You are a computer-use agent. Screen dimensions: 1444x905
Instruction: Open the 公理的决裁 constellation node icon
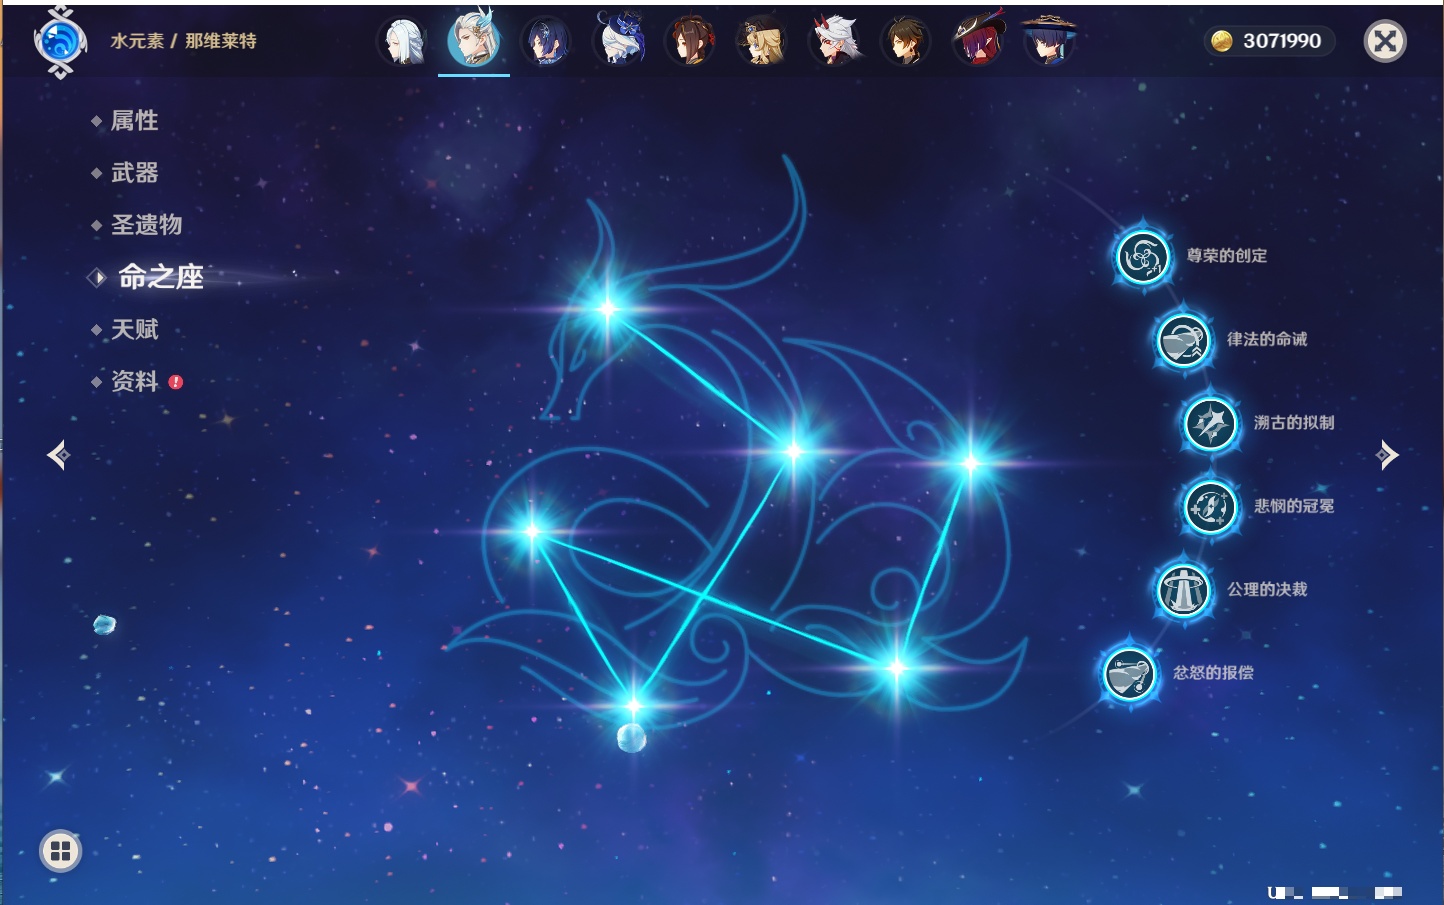[1183, 590]
